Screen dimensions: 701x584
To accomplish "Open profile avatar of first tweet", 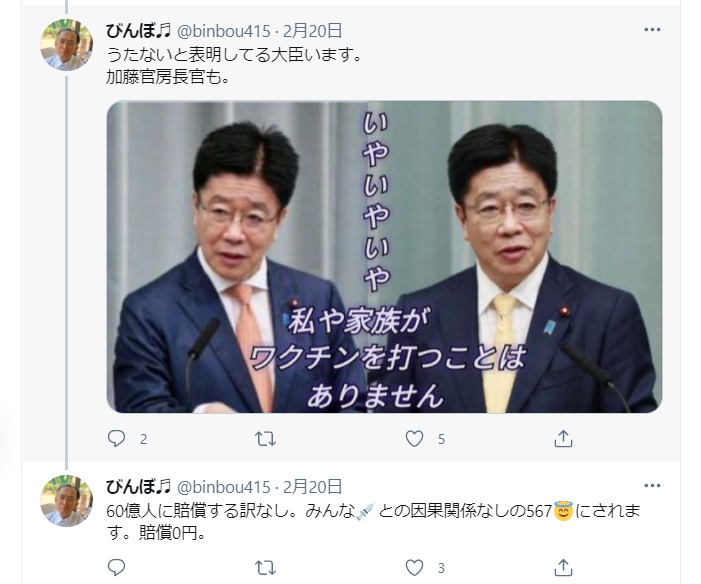I will tap(67, 45).
